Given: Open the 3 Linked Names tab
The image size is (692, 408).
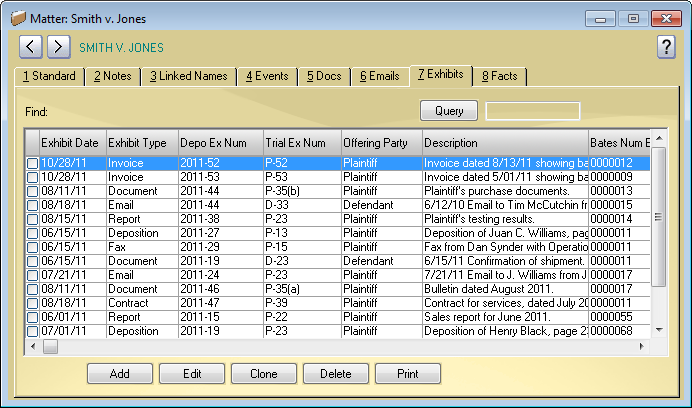Looking at the screenshot, I should pos(189,76).
